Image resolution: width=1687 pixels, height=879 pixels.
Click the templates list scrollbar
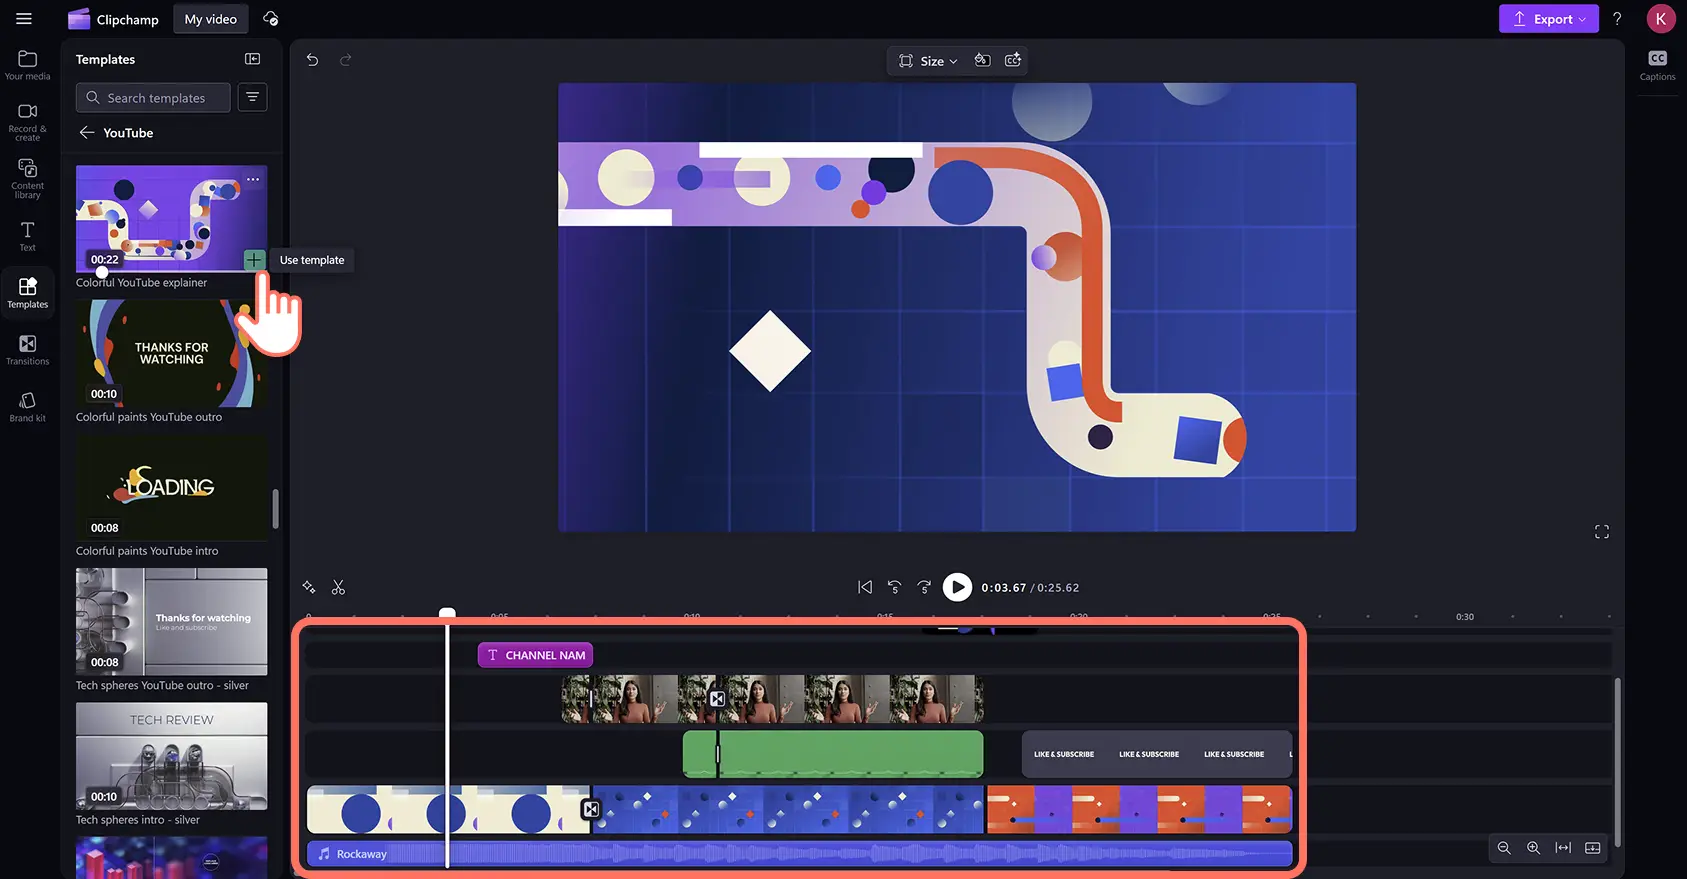[275, 509]
